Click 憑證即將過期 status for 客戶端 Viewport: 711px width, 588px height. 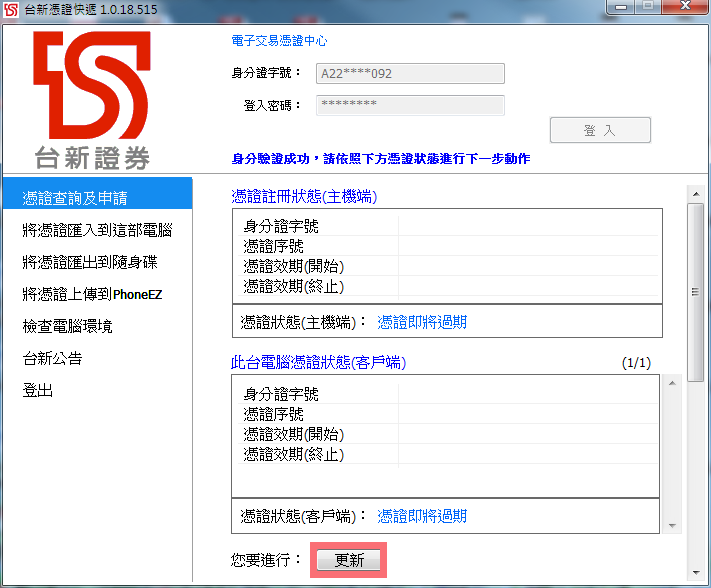tap(422, 516)
